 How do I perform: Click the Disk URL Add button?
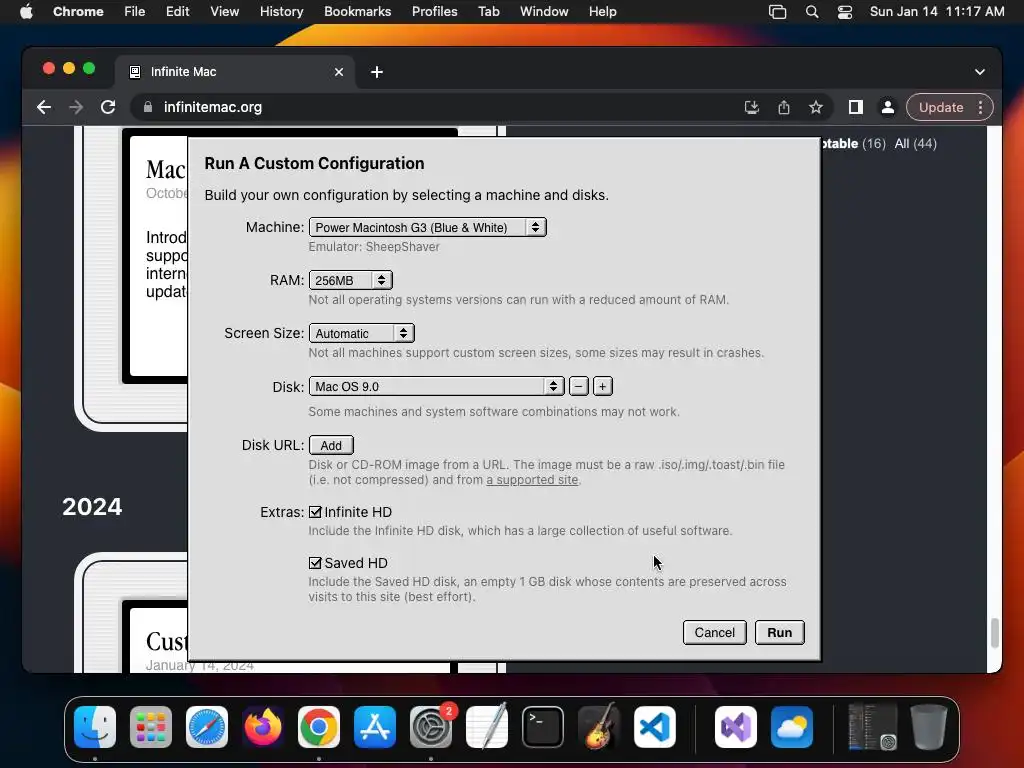tap(331, 445)
